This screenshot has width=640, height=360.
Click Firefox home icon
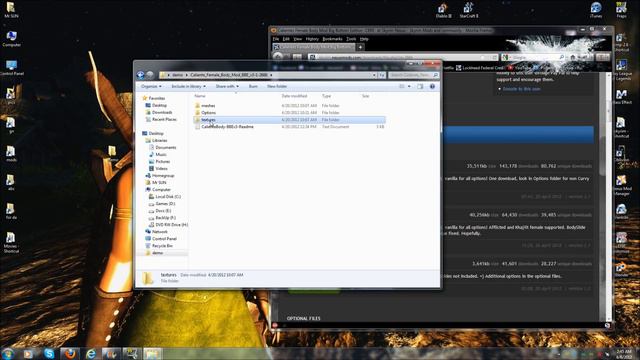click(573, 58)
